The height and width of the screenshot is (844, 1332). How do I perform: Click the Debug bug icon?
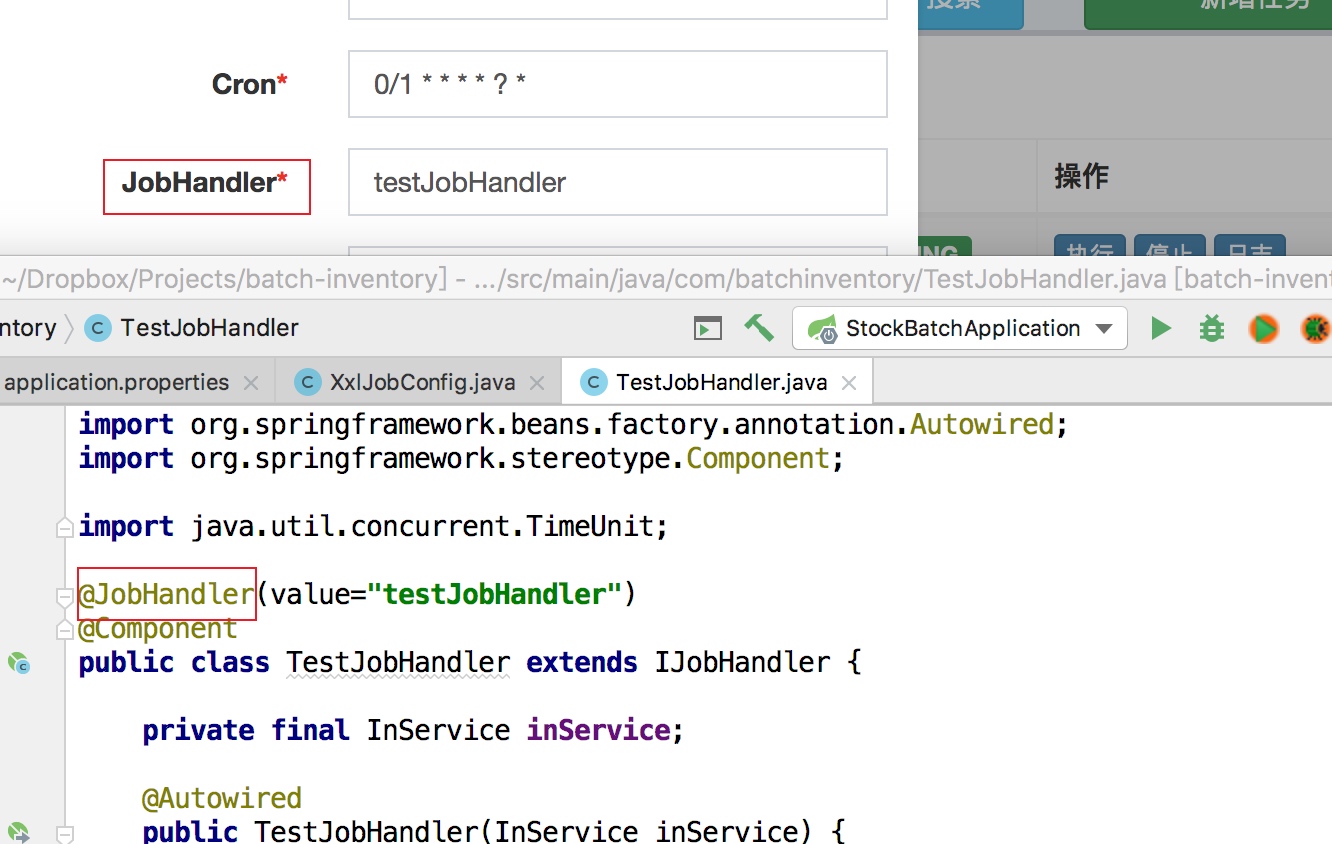[1212, 328]
